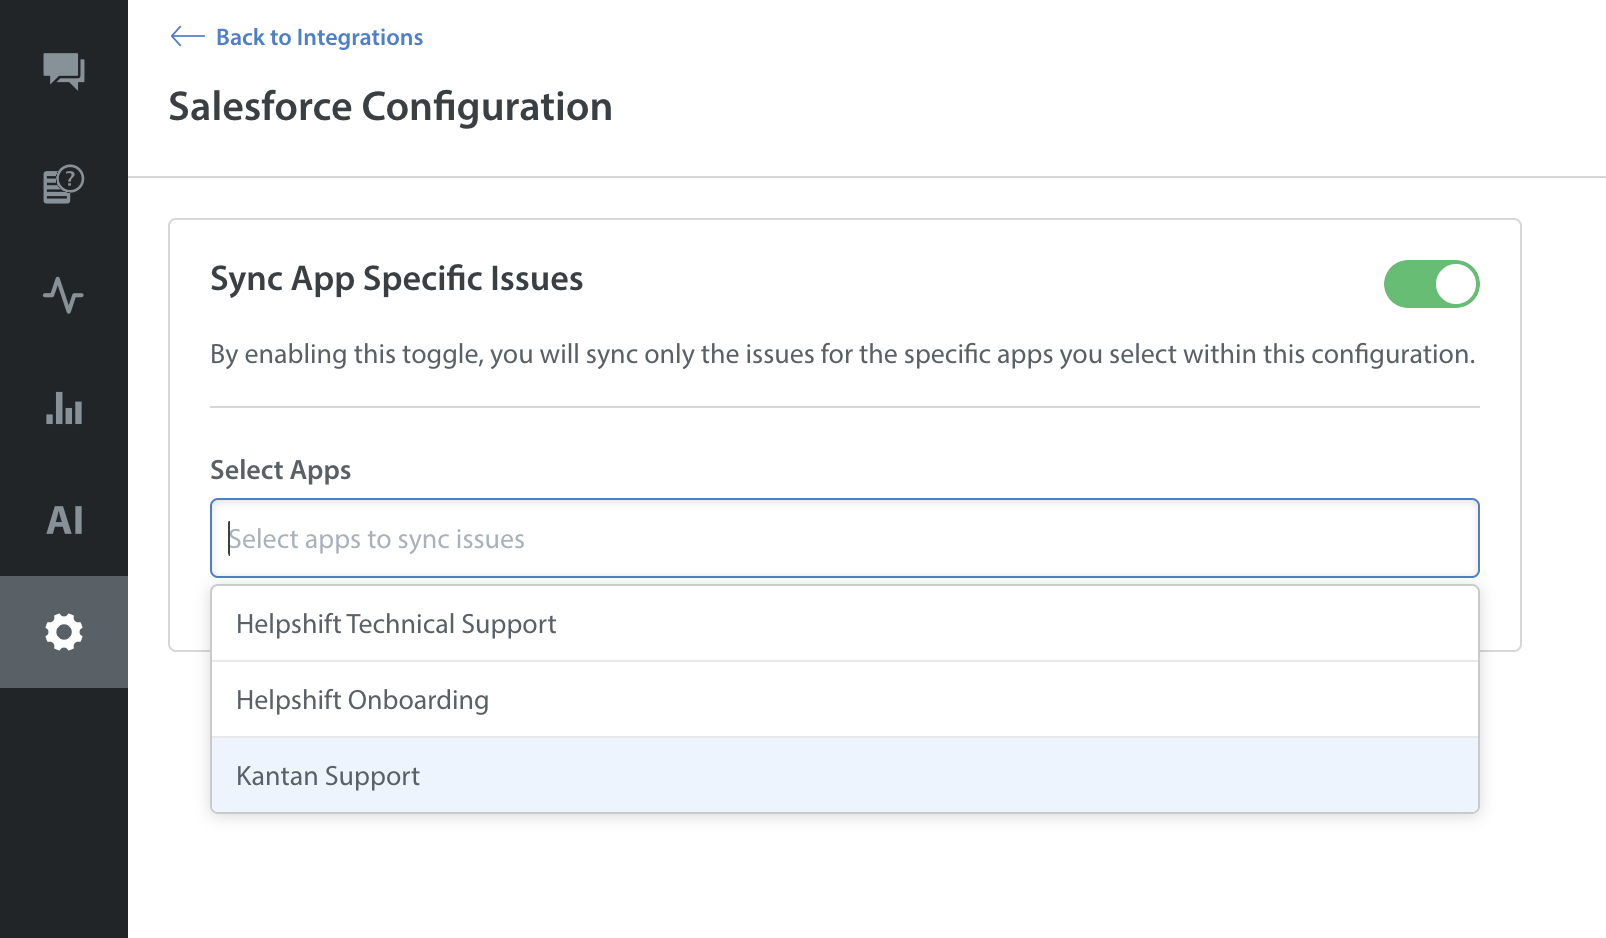Disable the Sync App Specific Issues toggle
Screen dimensions: 1606x938
tap(1430, 284)
